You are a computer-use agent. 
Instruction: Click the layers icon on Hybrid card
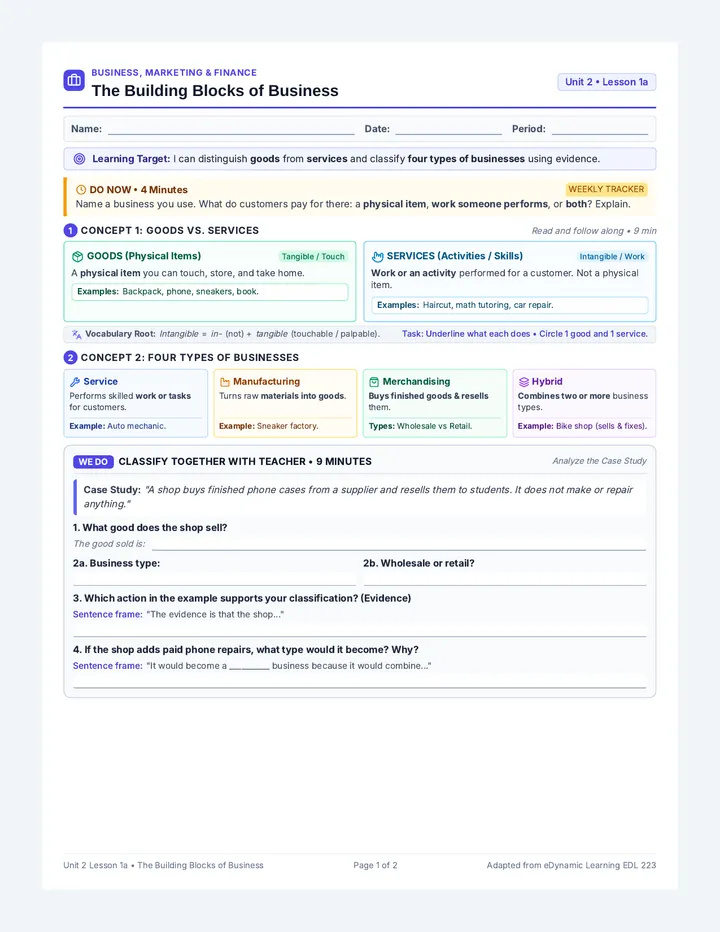click(524, 382)
